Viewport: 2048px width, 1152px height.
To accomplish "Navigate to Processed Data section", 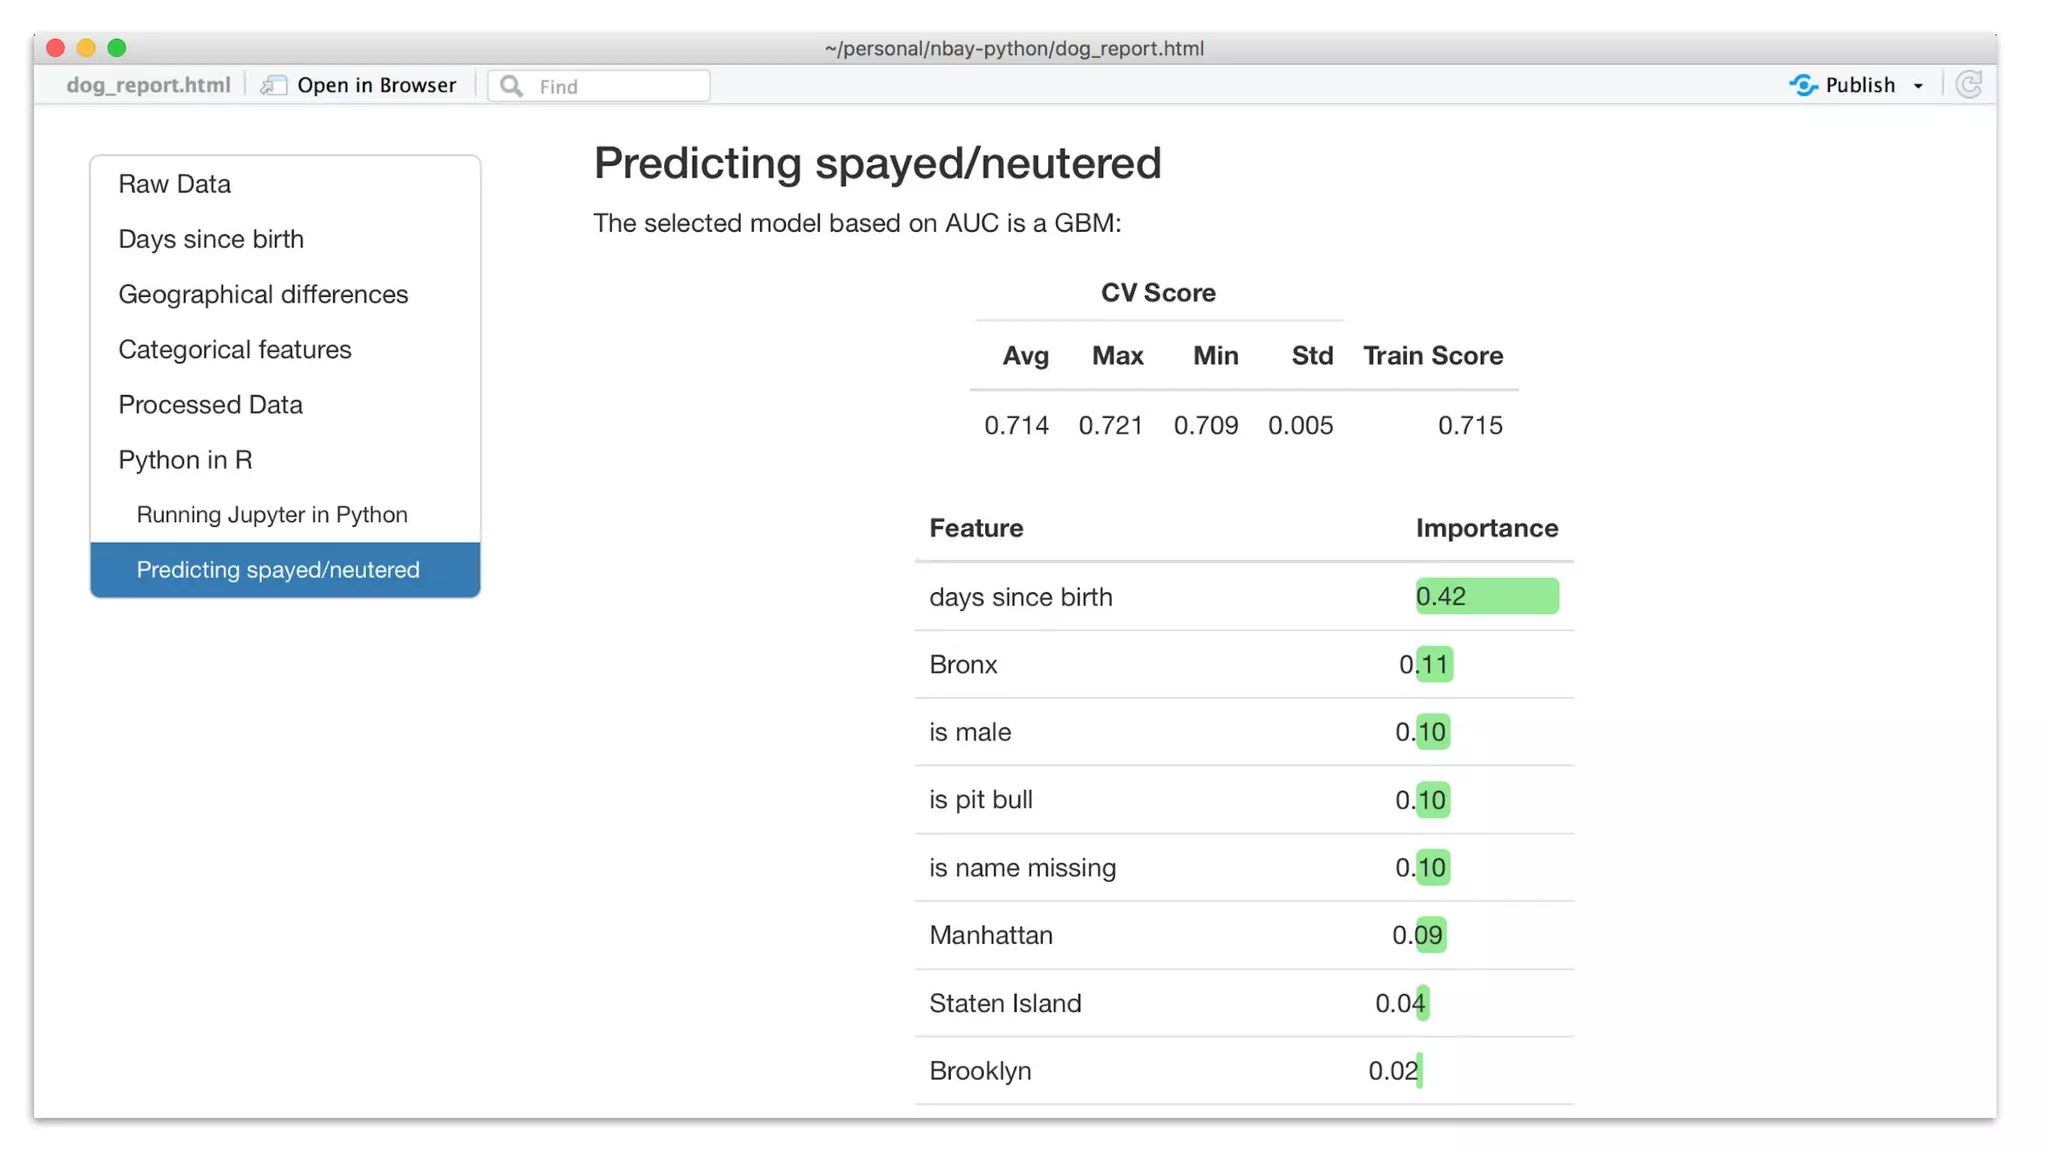I will 210,404.
